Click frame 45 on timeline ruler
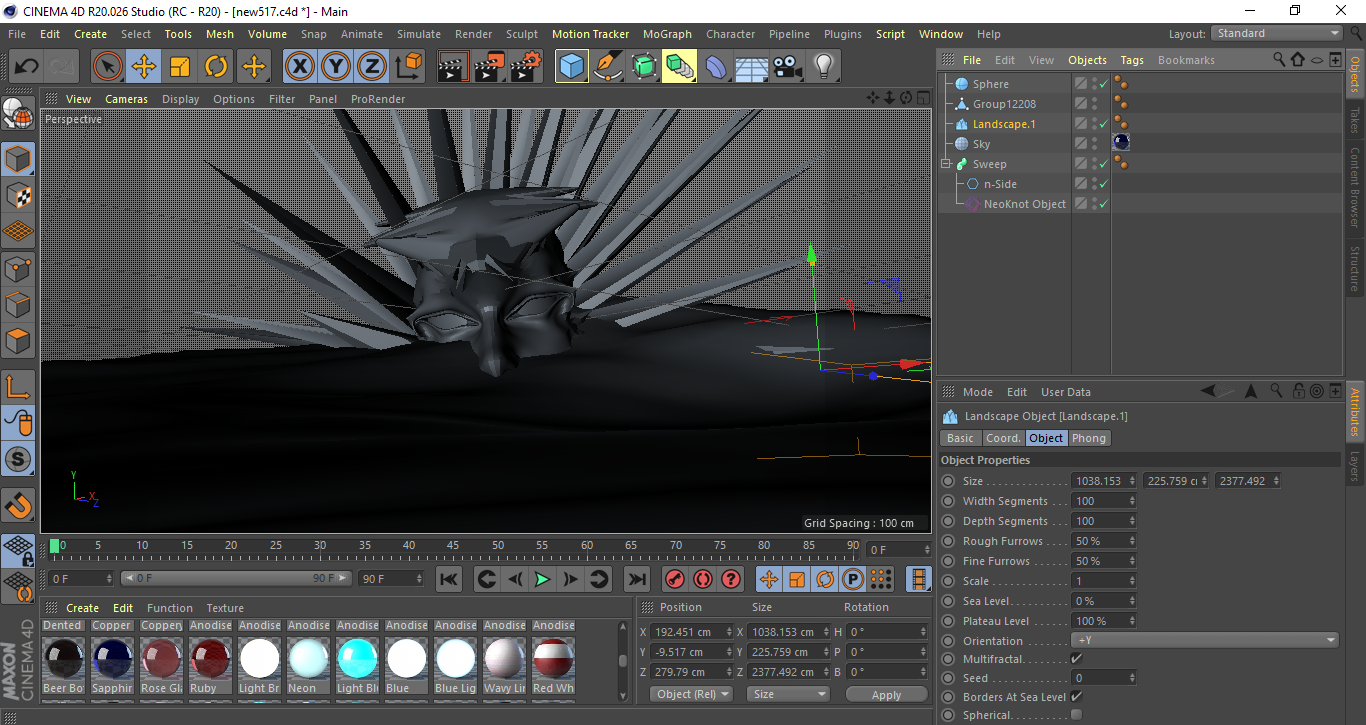The height and width of the screenshot is (725, 1366). [453, 546]
